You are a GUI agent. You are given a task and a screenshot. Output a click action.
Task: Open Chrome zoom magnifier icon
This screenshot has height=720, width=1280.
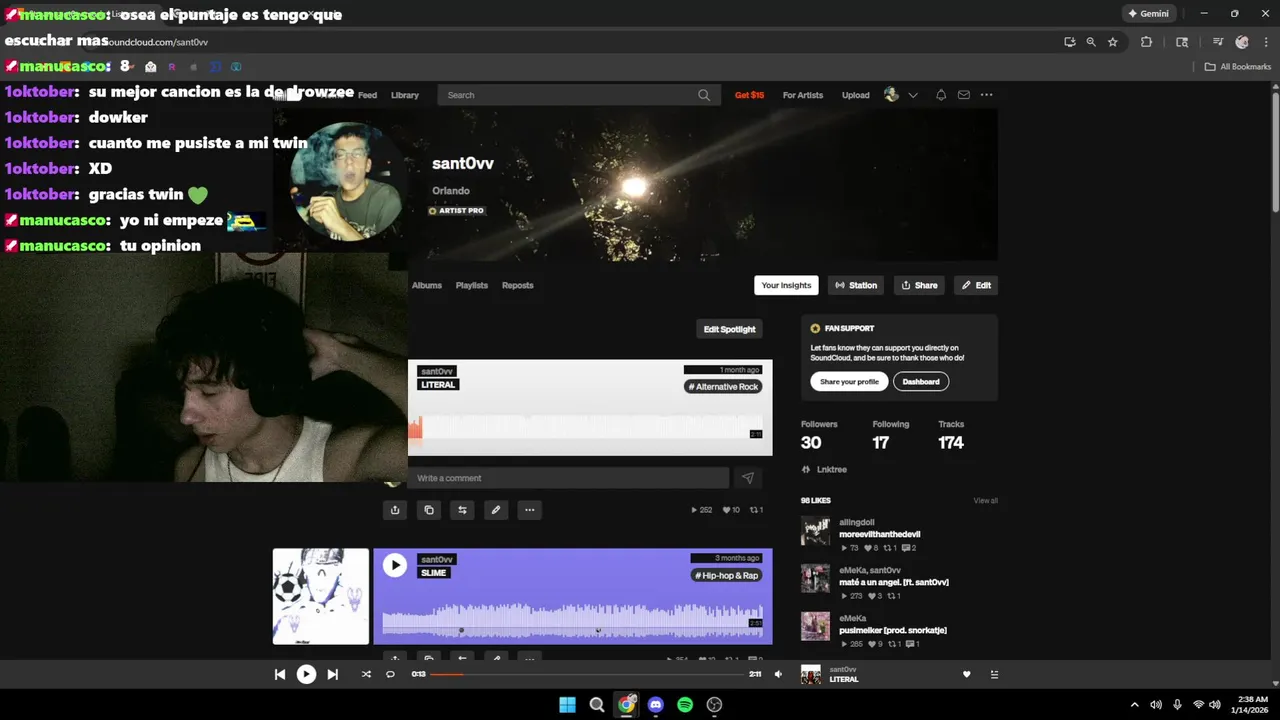1091,42
